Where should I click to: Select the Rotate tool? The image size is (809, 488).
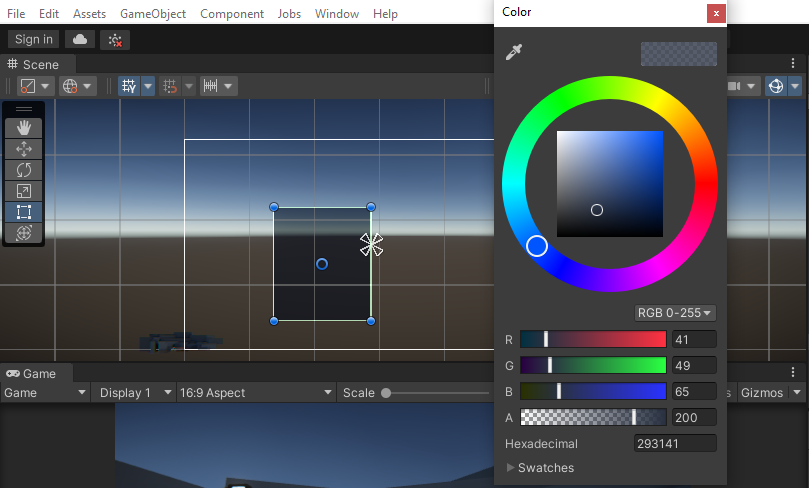tap(24, 169)
